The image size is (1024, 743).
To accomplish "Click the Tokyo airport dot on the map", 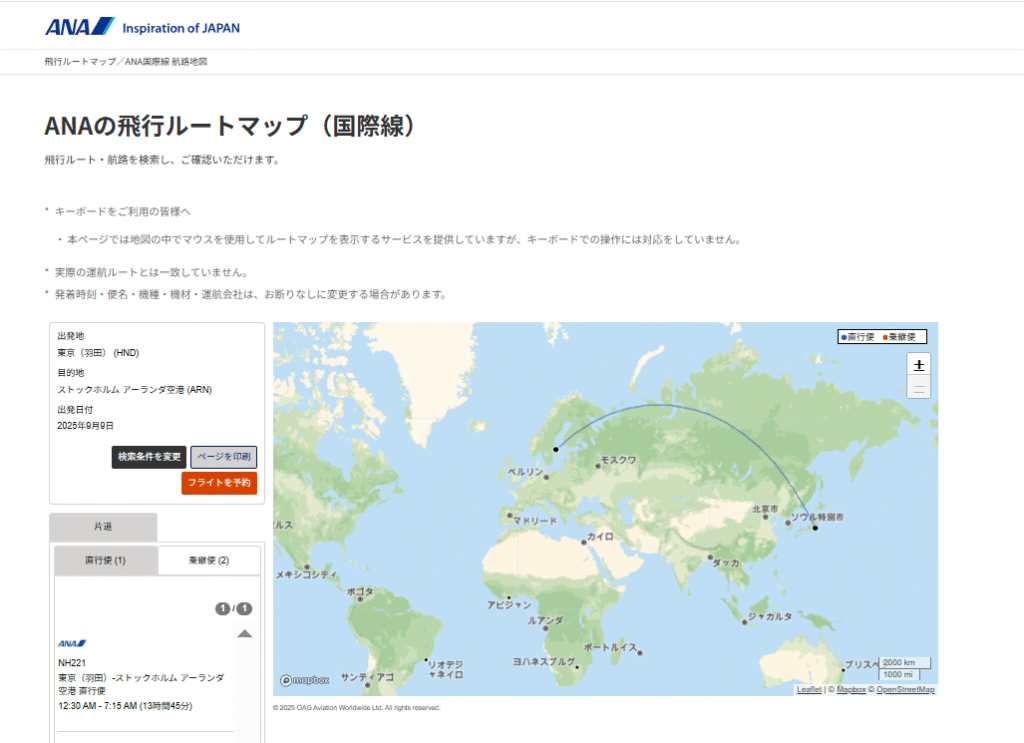I will pyautogui.click(x=815, y=528).
